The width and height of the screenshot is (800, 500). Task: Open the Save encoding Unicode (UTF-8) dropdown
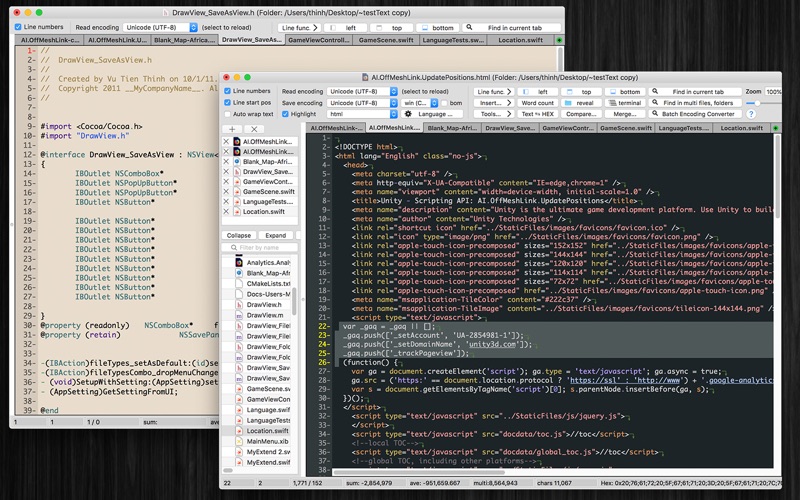[358, 103]
